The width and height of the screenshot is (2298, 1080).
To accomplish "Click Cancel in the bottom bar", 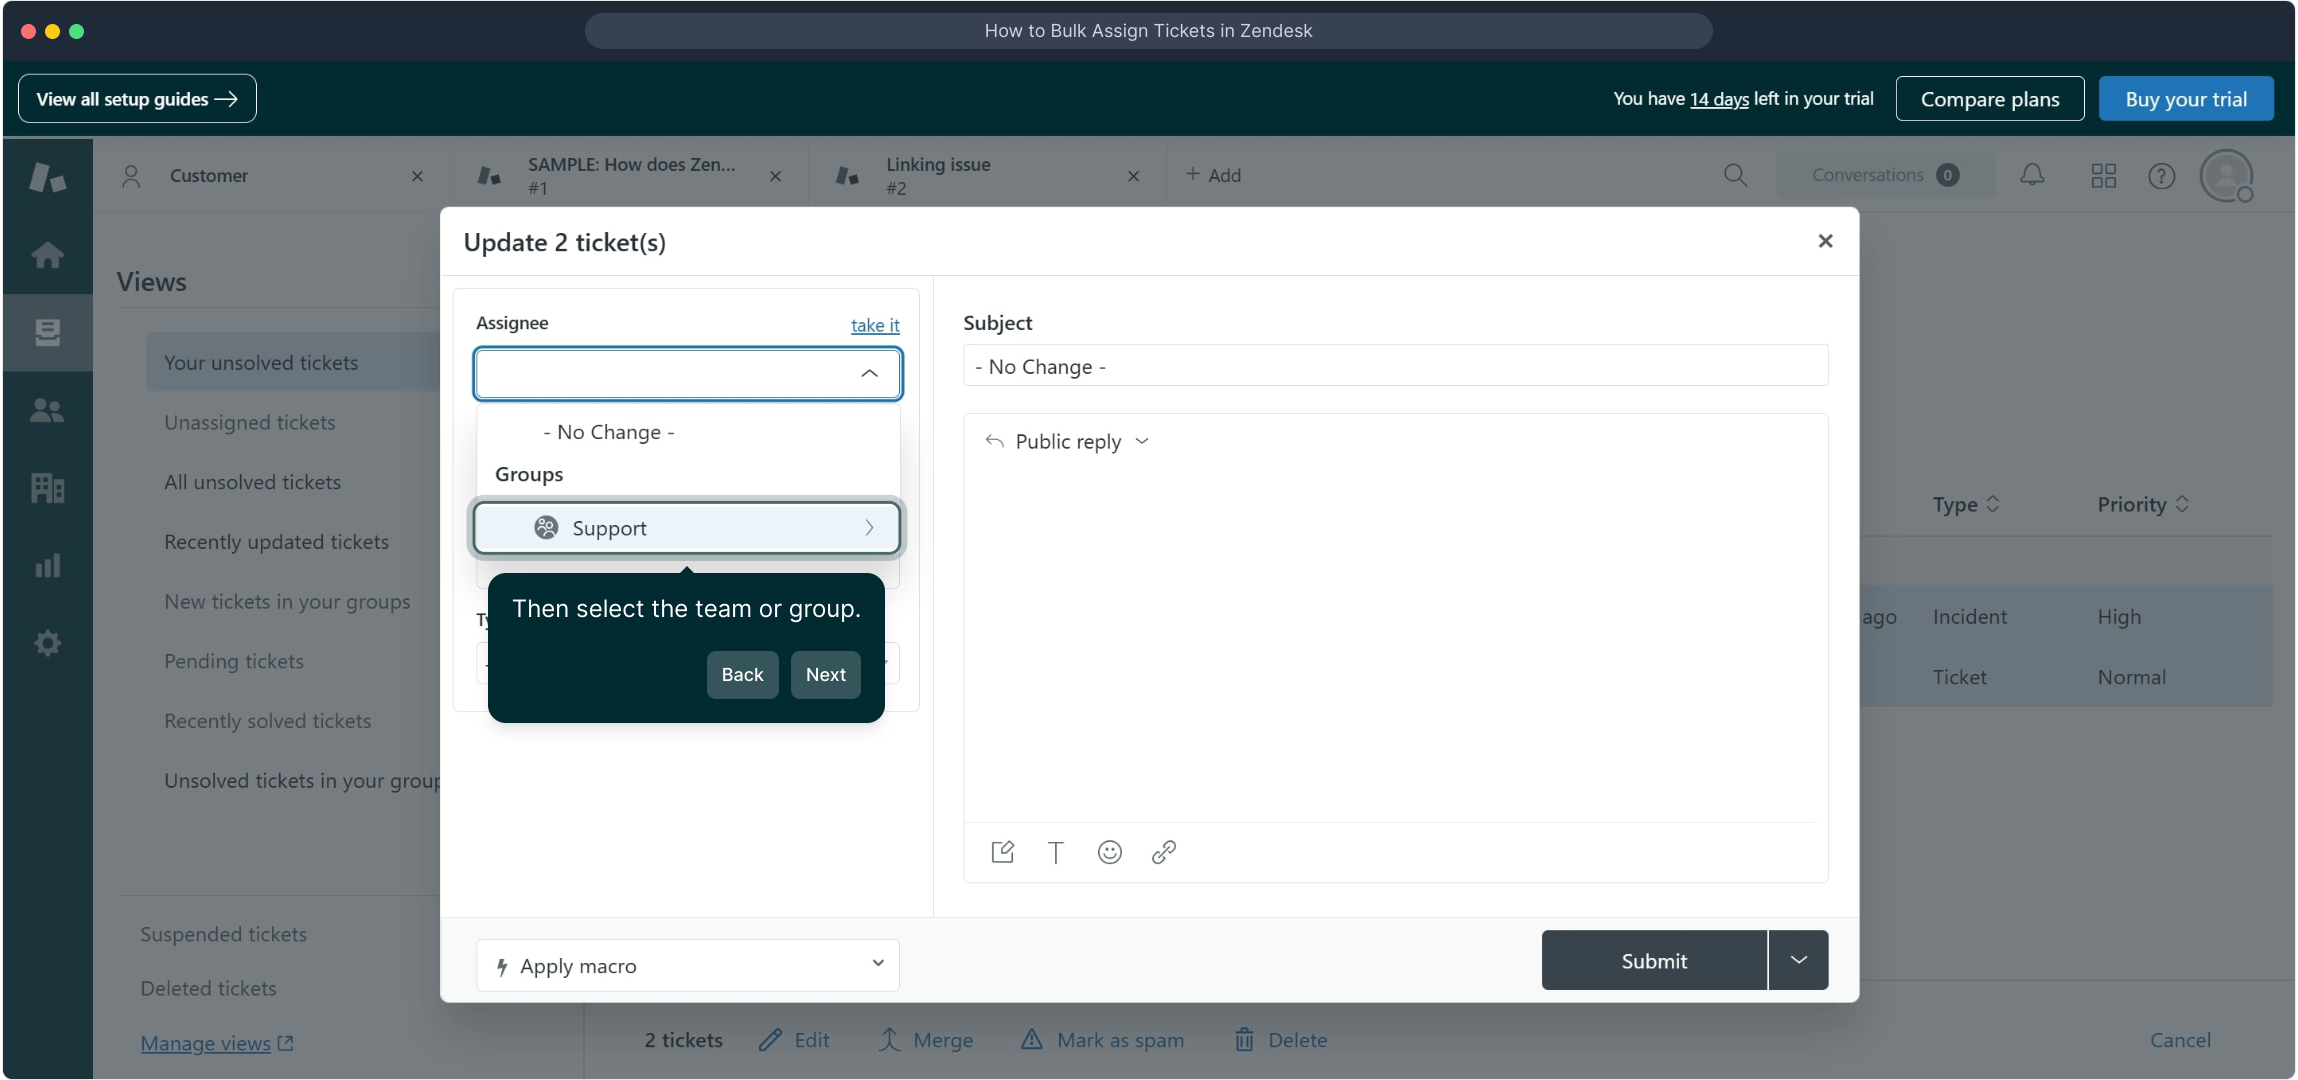I will tap(2180, 1040).
